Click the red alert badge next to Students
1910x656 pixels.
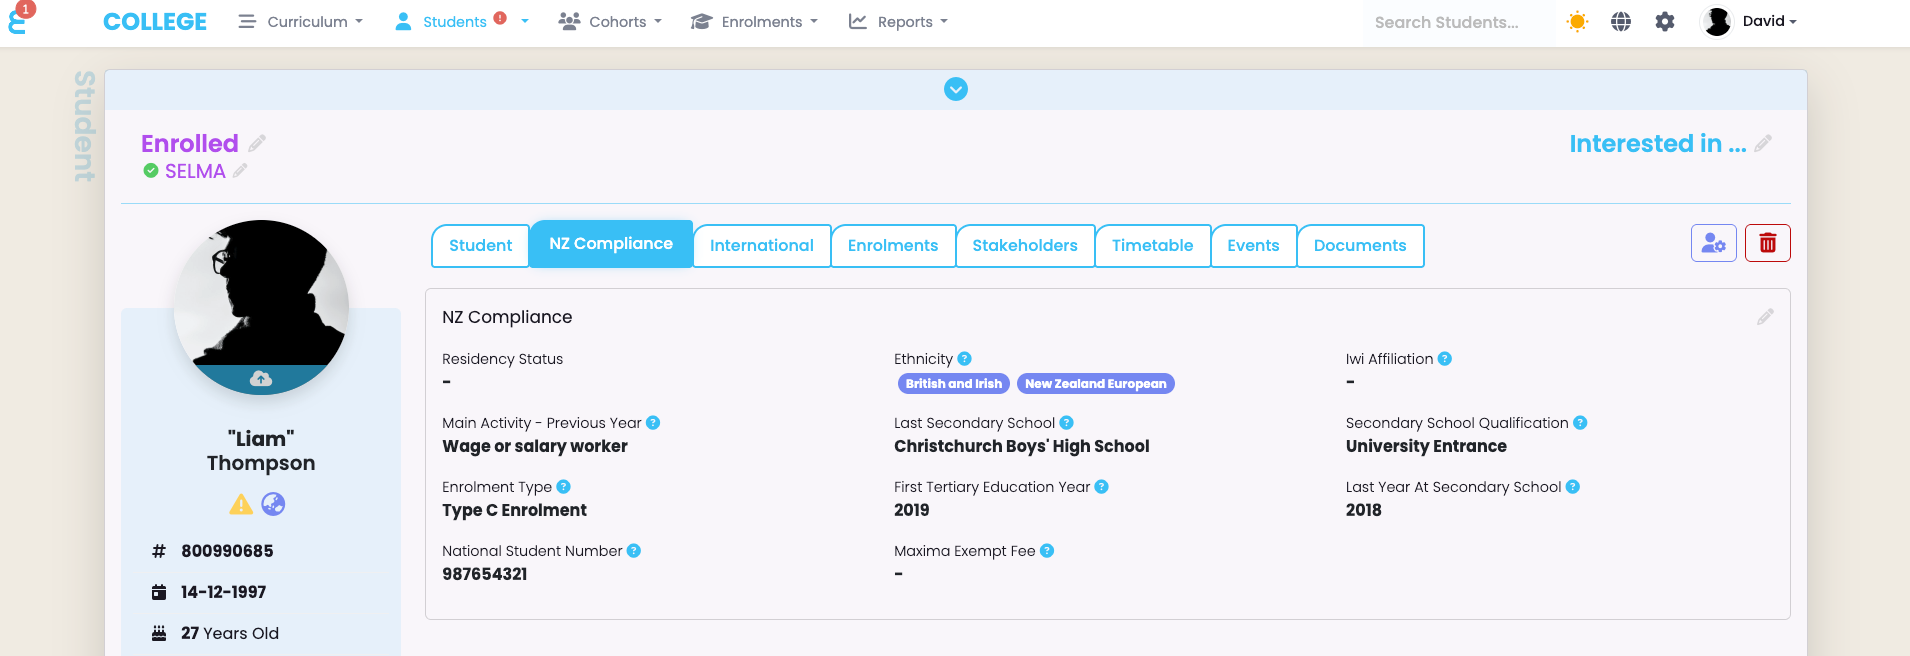pos(500,17)
